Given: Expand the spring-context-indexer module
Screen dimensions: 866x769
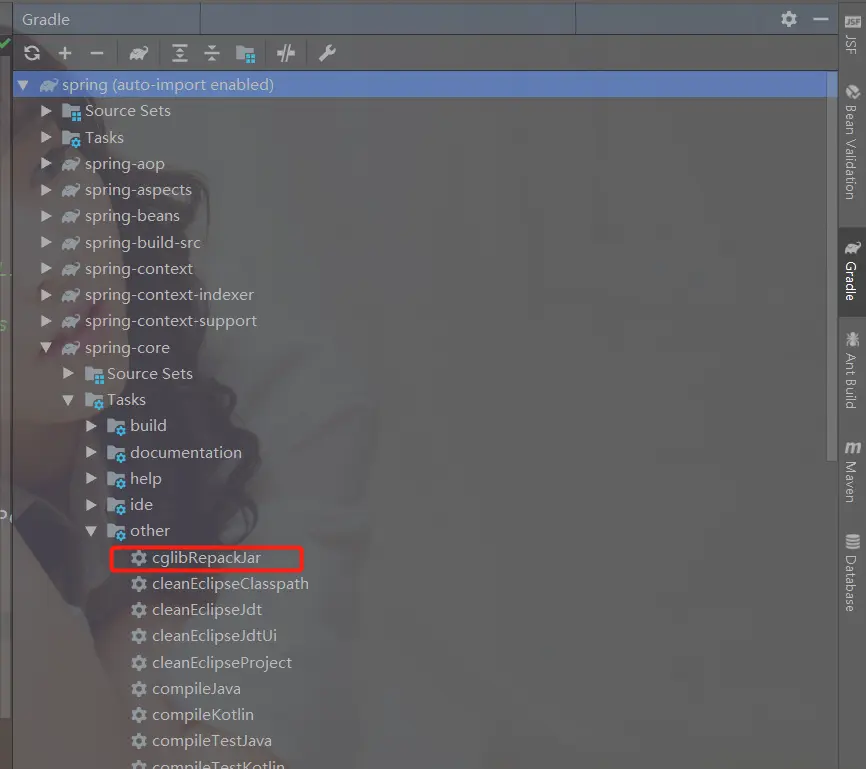Looking at the screenshot, I should (x=46, y=294).
